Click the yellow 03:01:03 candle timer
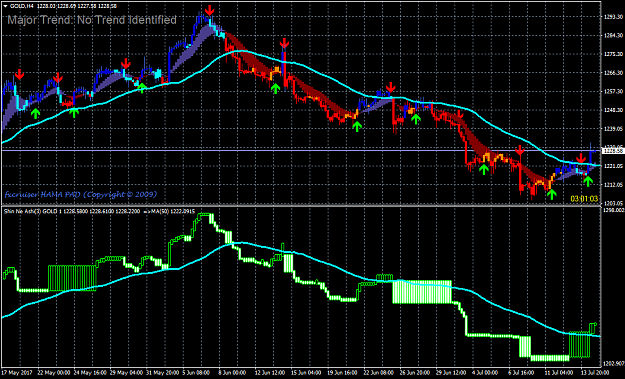 click(x=584, y=198)
